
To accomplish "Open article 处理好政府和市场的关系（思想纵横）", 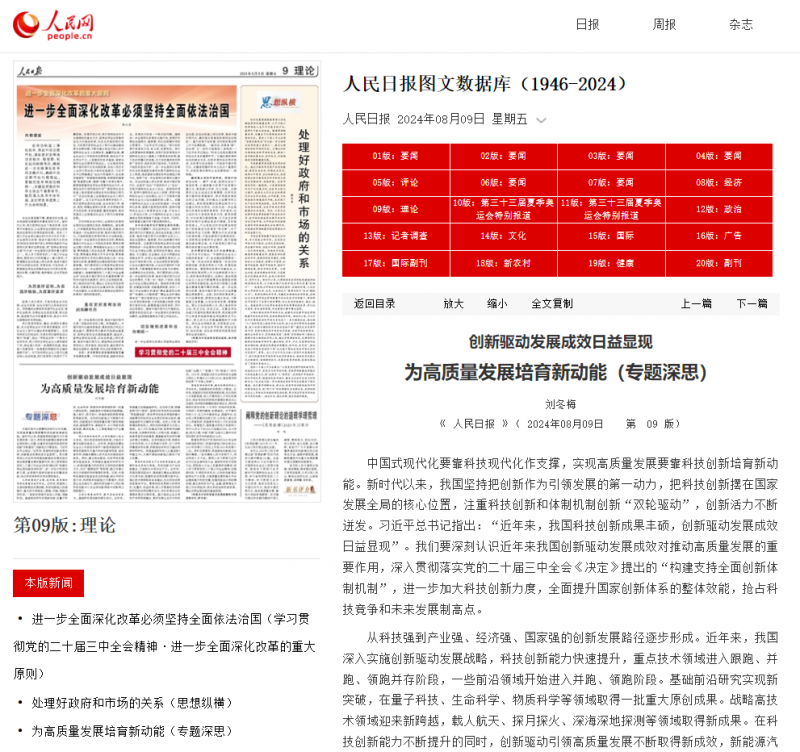I will pos(132,703).
